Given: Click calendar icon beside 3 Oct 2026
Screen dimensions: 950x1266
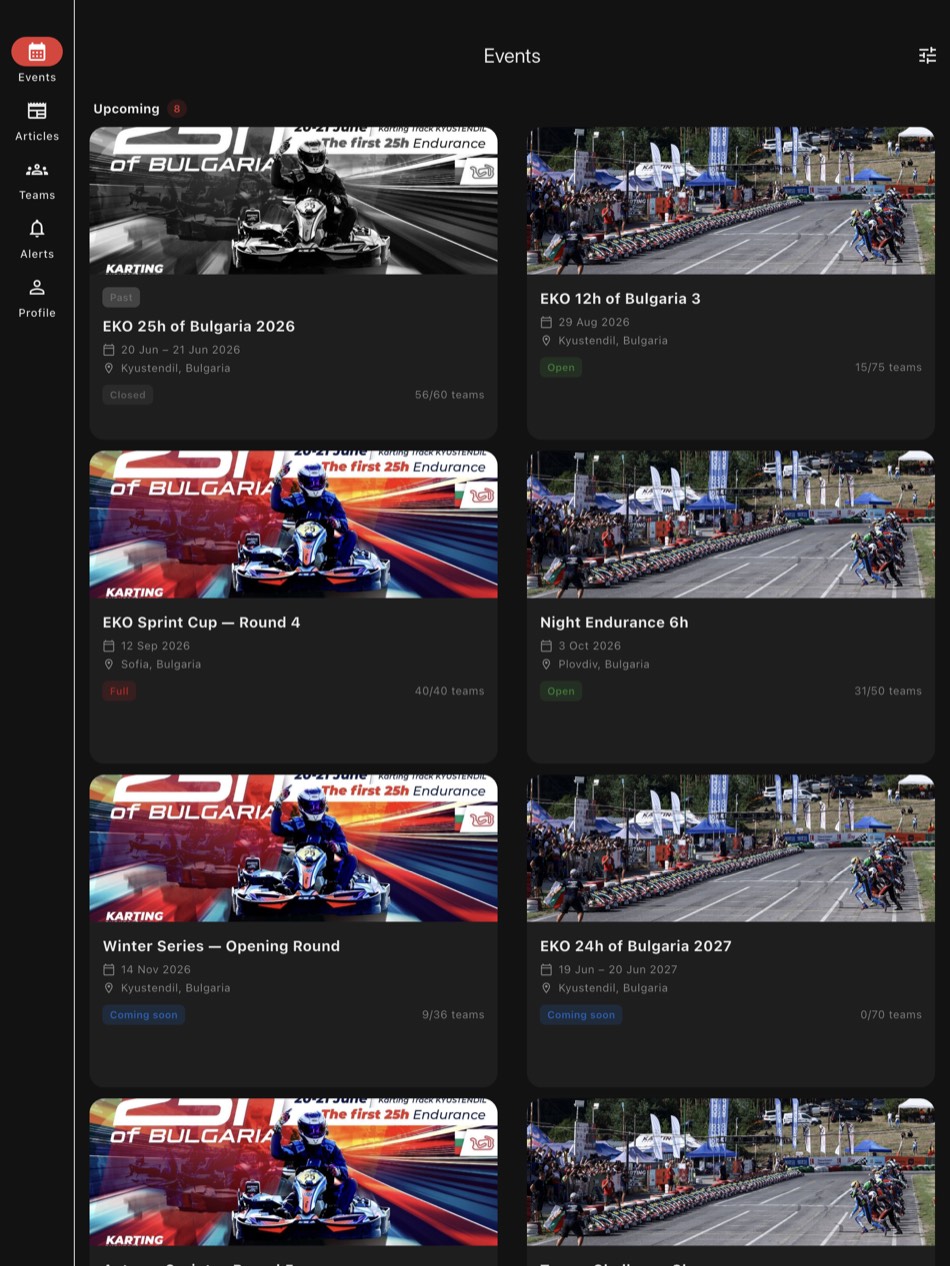Looking at the screenshot, I should 546,646.
